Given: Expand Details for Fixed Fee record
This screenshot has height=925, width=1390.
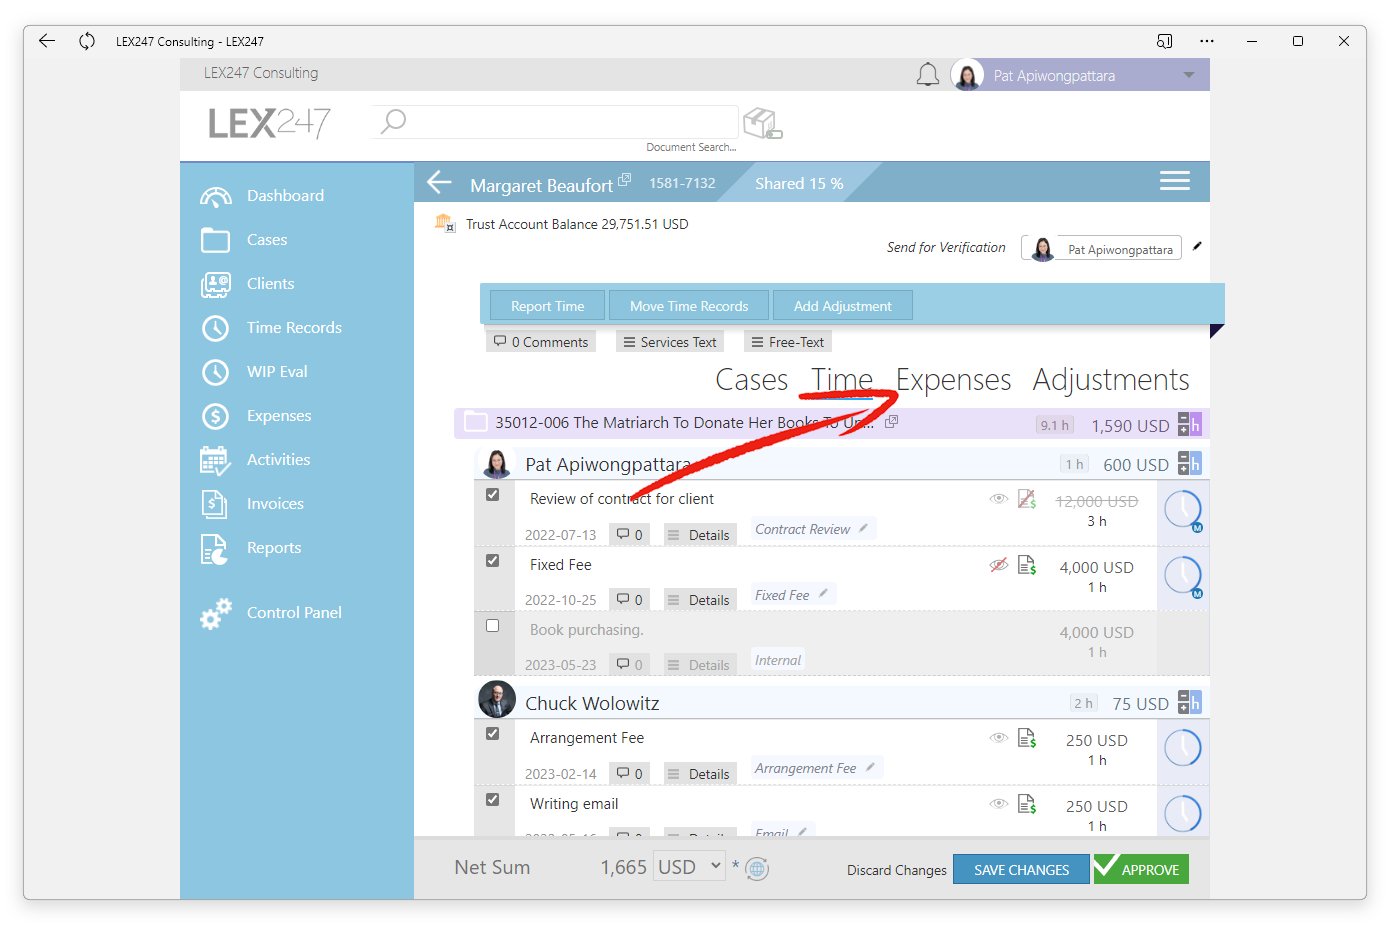Looking at the screenshot, I should tap(698, 600).
